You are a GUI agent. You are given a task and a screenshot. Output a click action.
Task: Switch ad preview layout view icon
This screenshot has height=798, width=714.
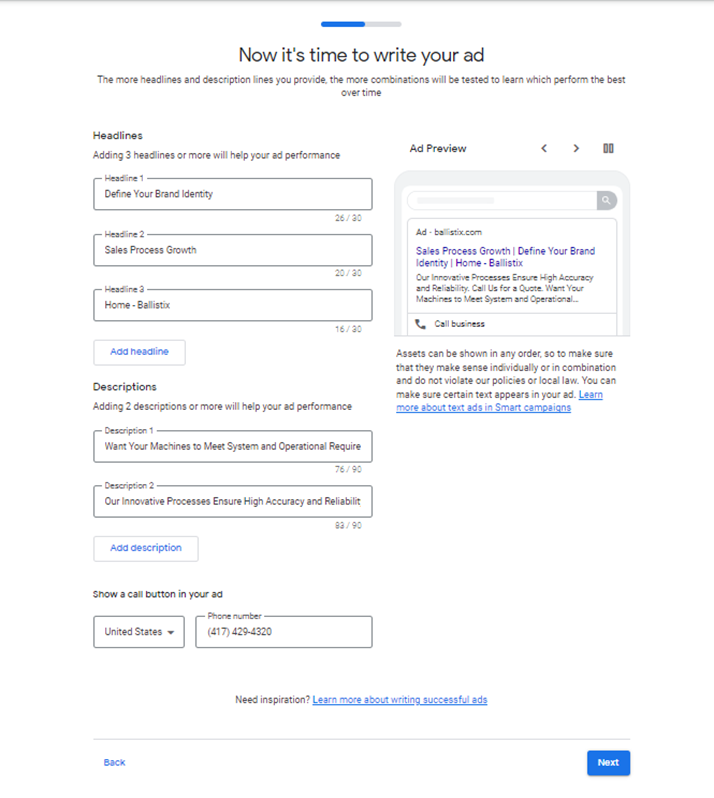(608, 148)
